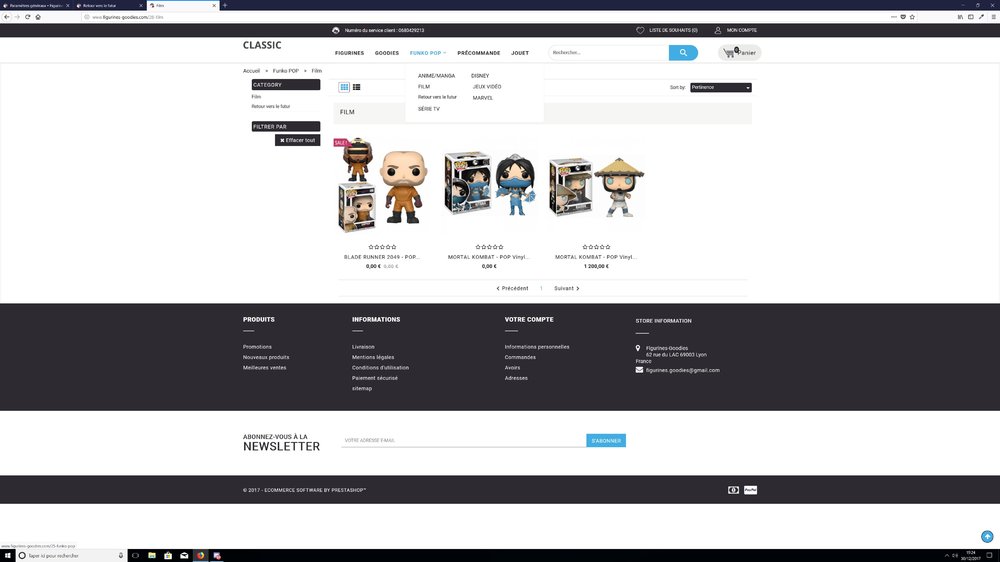The width and height of the screenshot is (1000, 562).
Task: Select Marvel in the submenu
Action: tap(483, 98)
